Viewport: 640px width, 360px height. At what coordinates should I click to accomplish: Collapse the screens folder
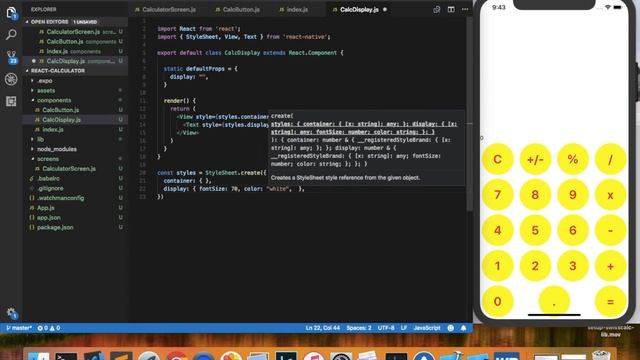tap(48, 159)
